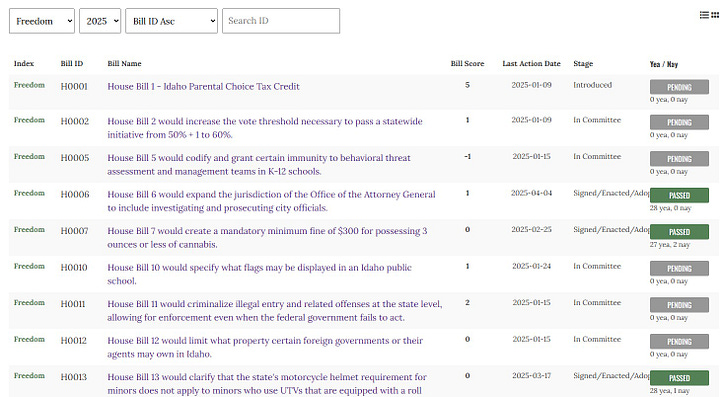Open House Bill 5 behavioral threat assessment link
This screenshot has width=720, height=397.
click(259, 164)
